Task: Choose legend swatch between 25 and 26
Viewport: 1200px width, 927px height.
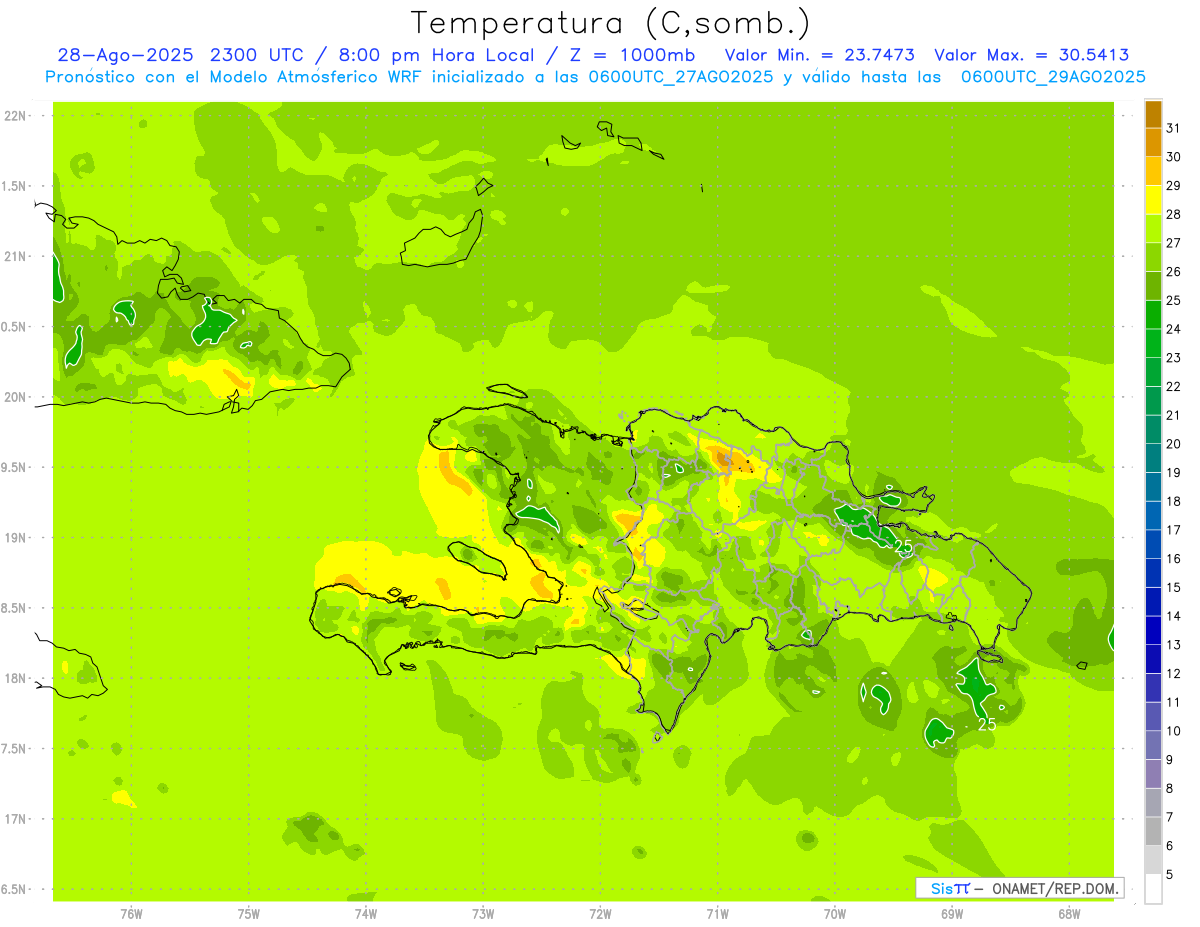Action: click(1153, 286)
